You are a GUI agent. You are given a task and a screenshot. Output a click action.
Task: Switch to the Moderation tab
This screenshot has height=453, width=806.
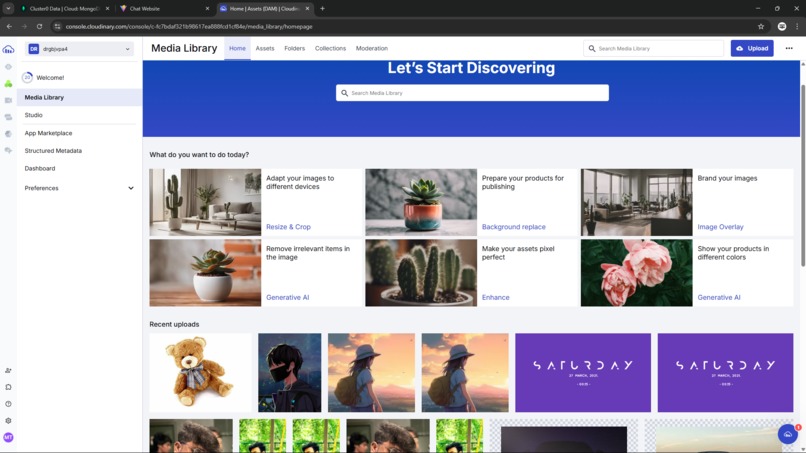372,48
